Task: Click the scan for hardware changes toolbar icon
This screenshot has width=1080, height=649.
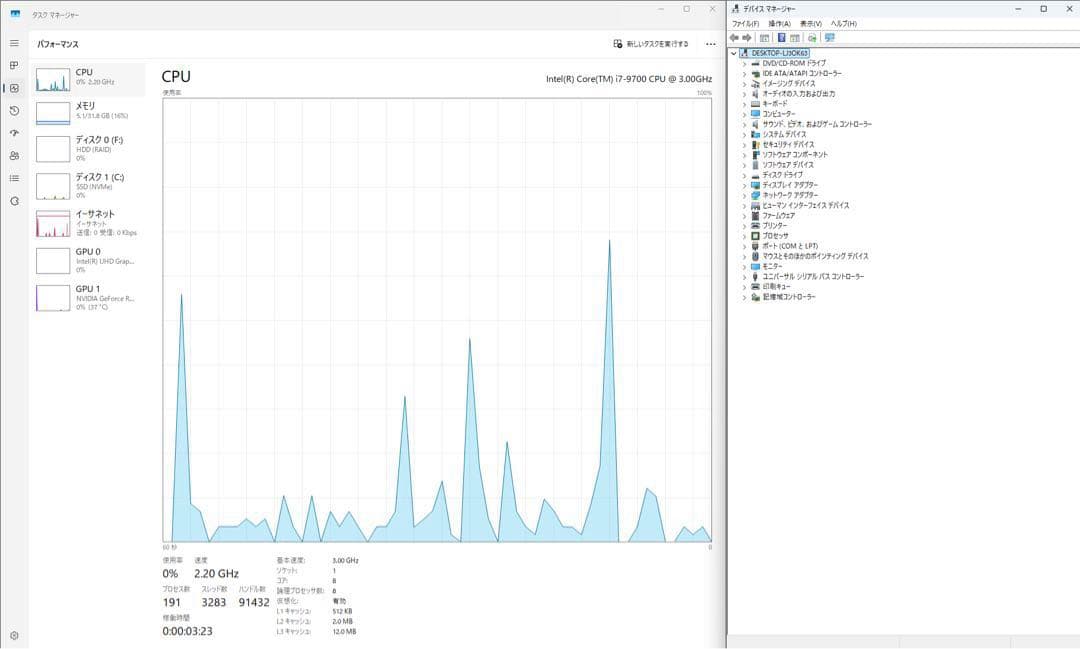Action: (830, 38)
